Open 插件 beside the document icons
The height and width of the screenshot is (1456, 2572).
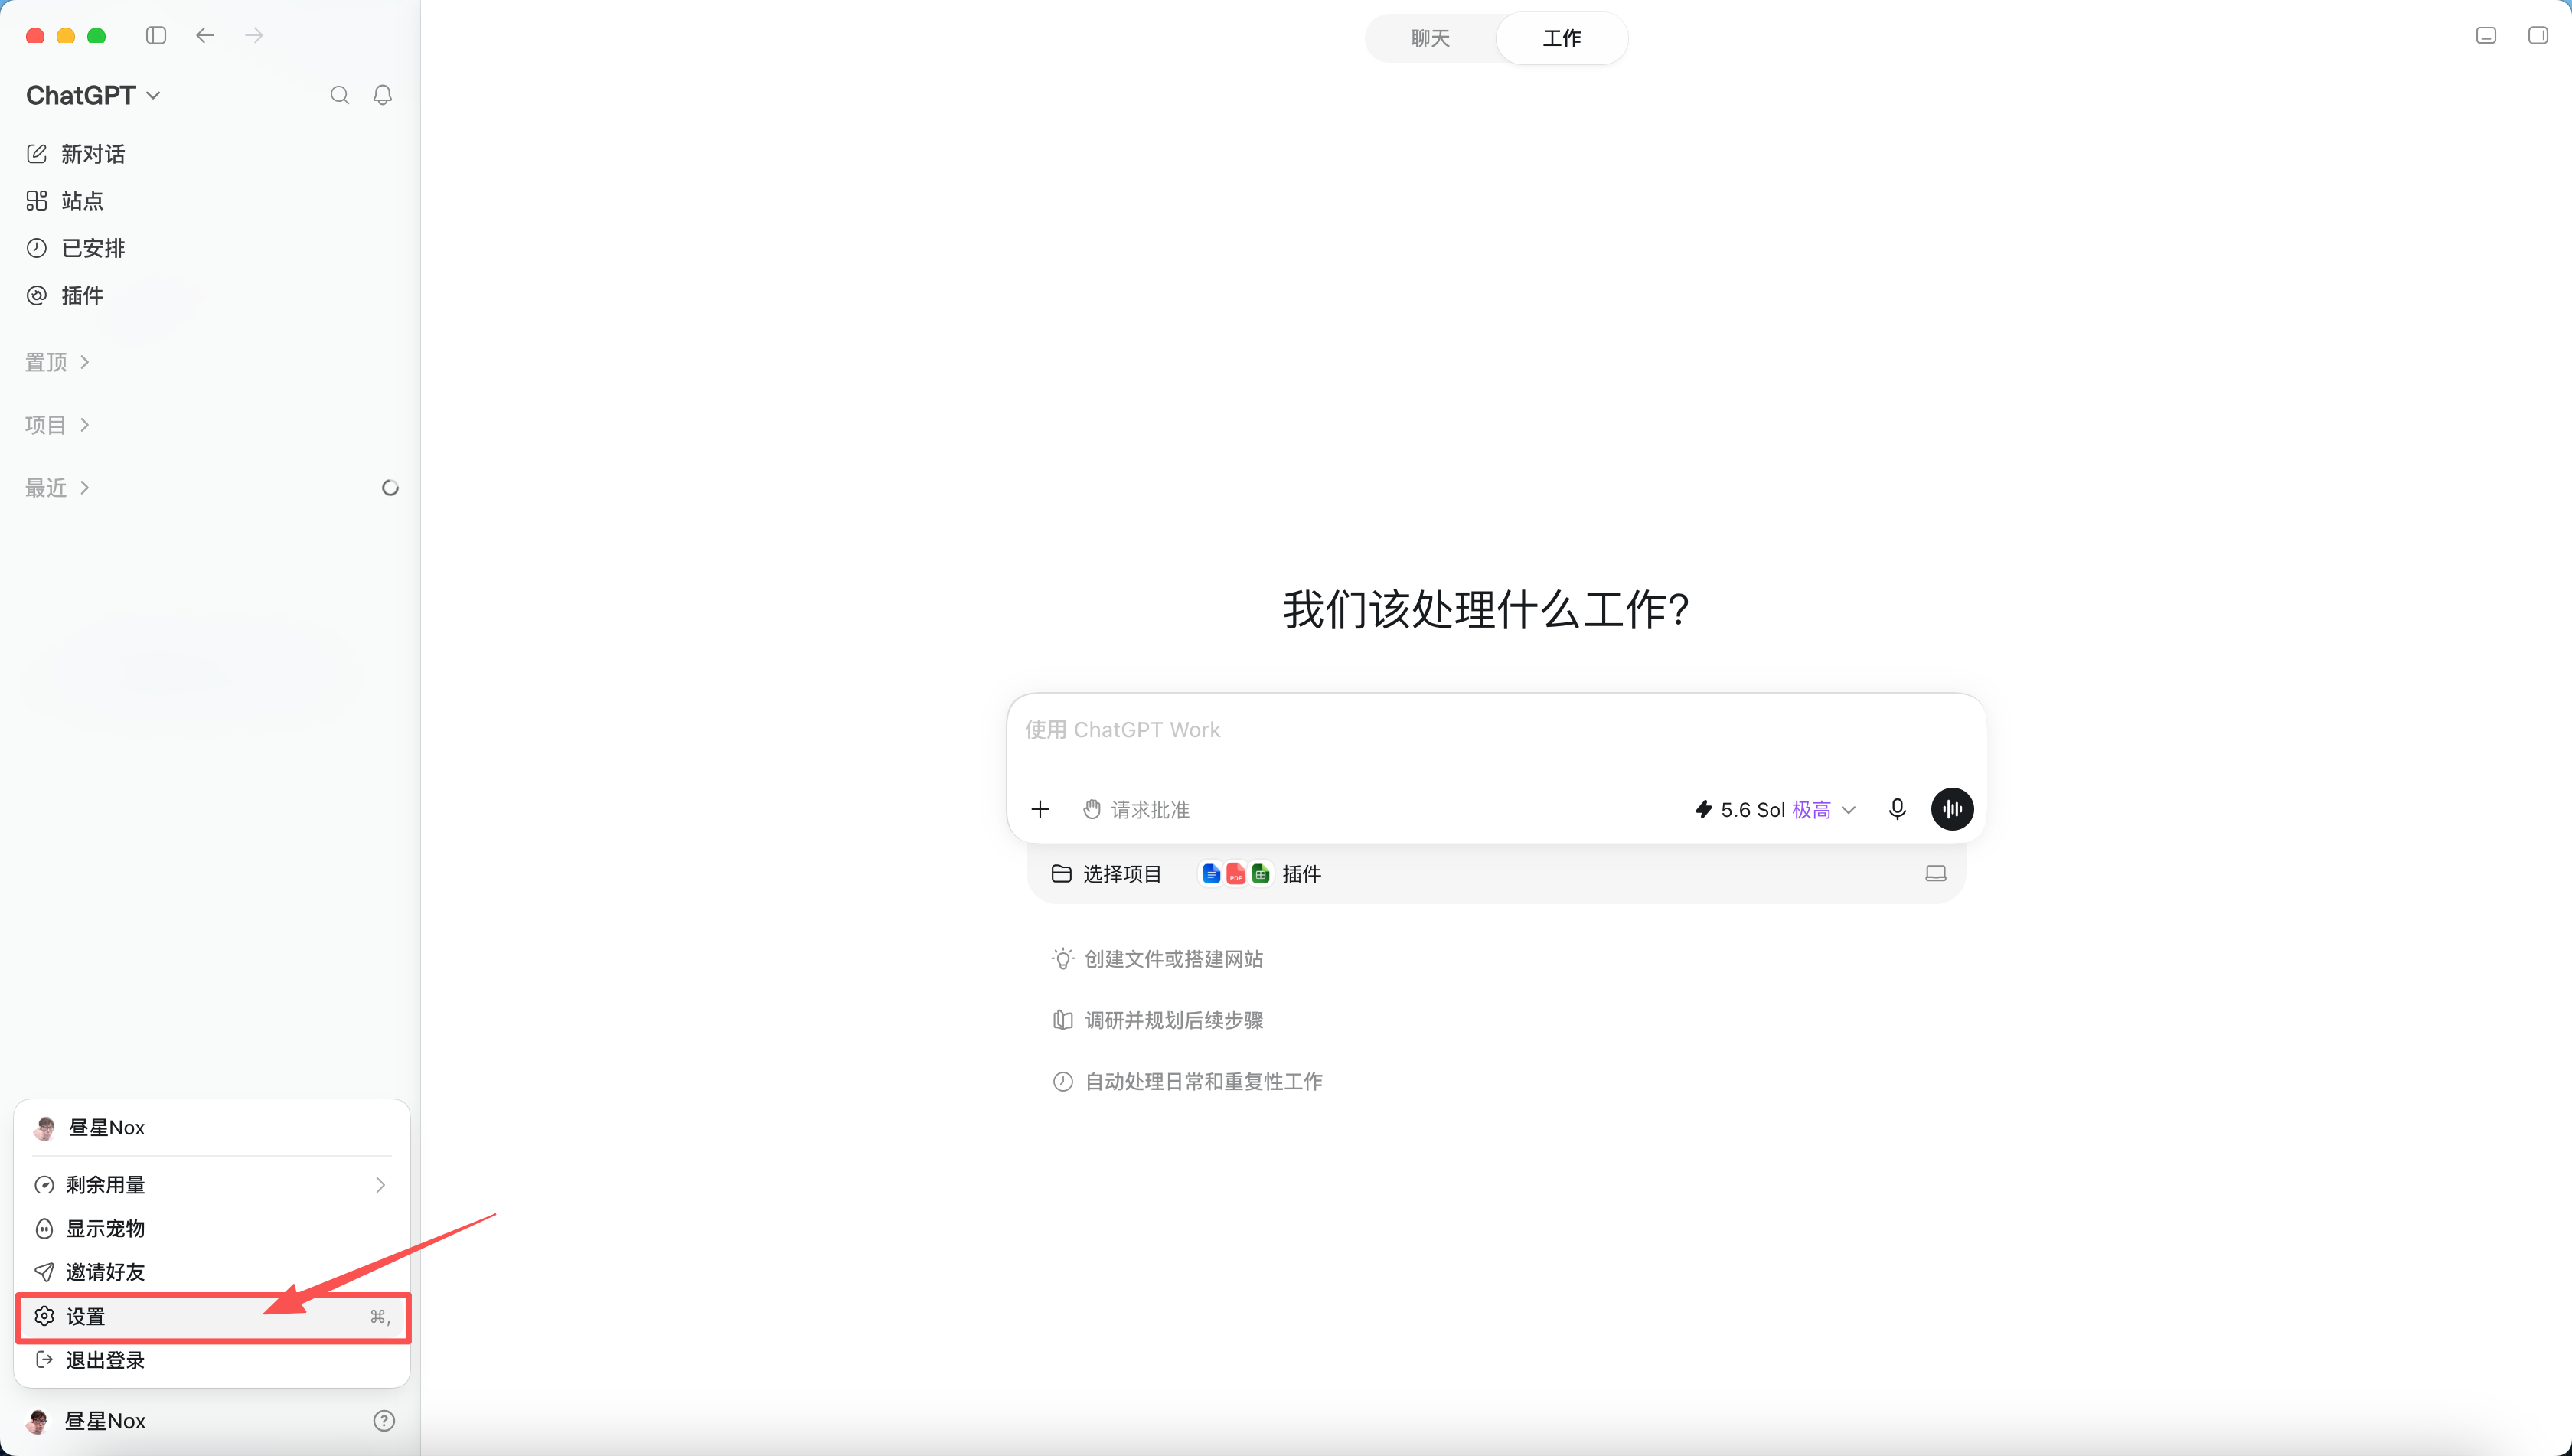coord(1301,874)
